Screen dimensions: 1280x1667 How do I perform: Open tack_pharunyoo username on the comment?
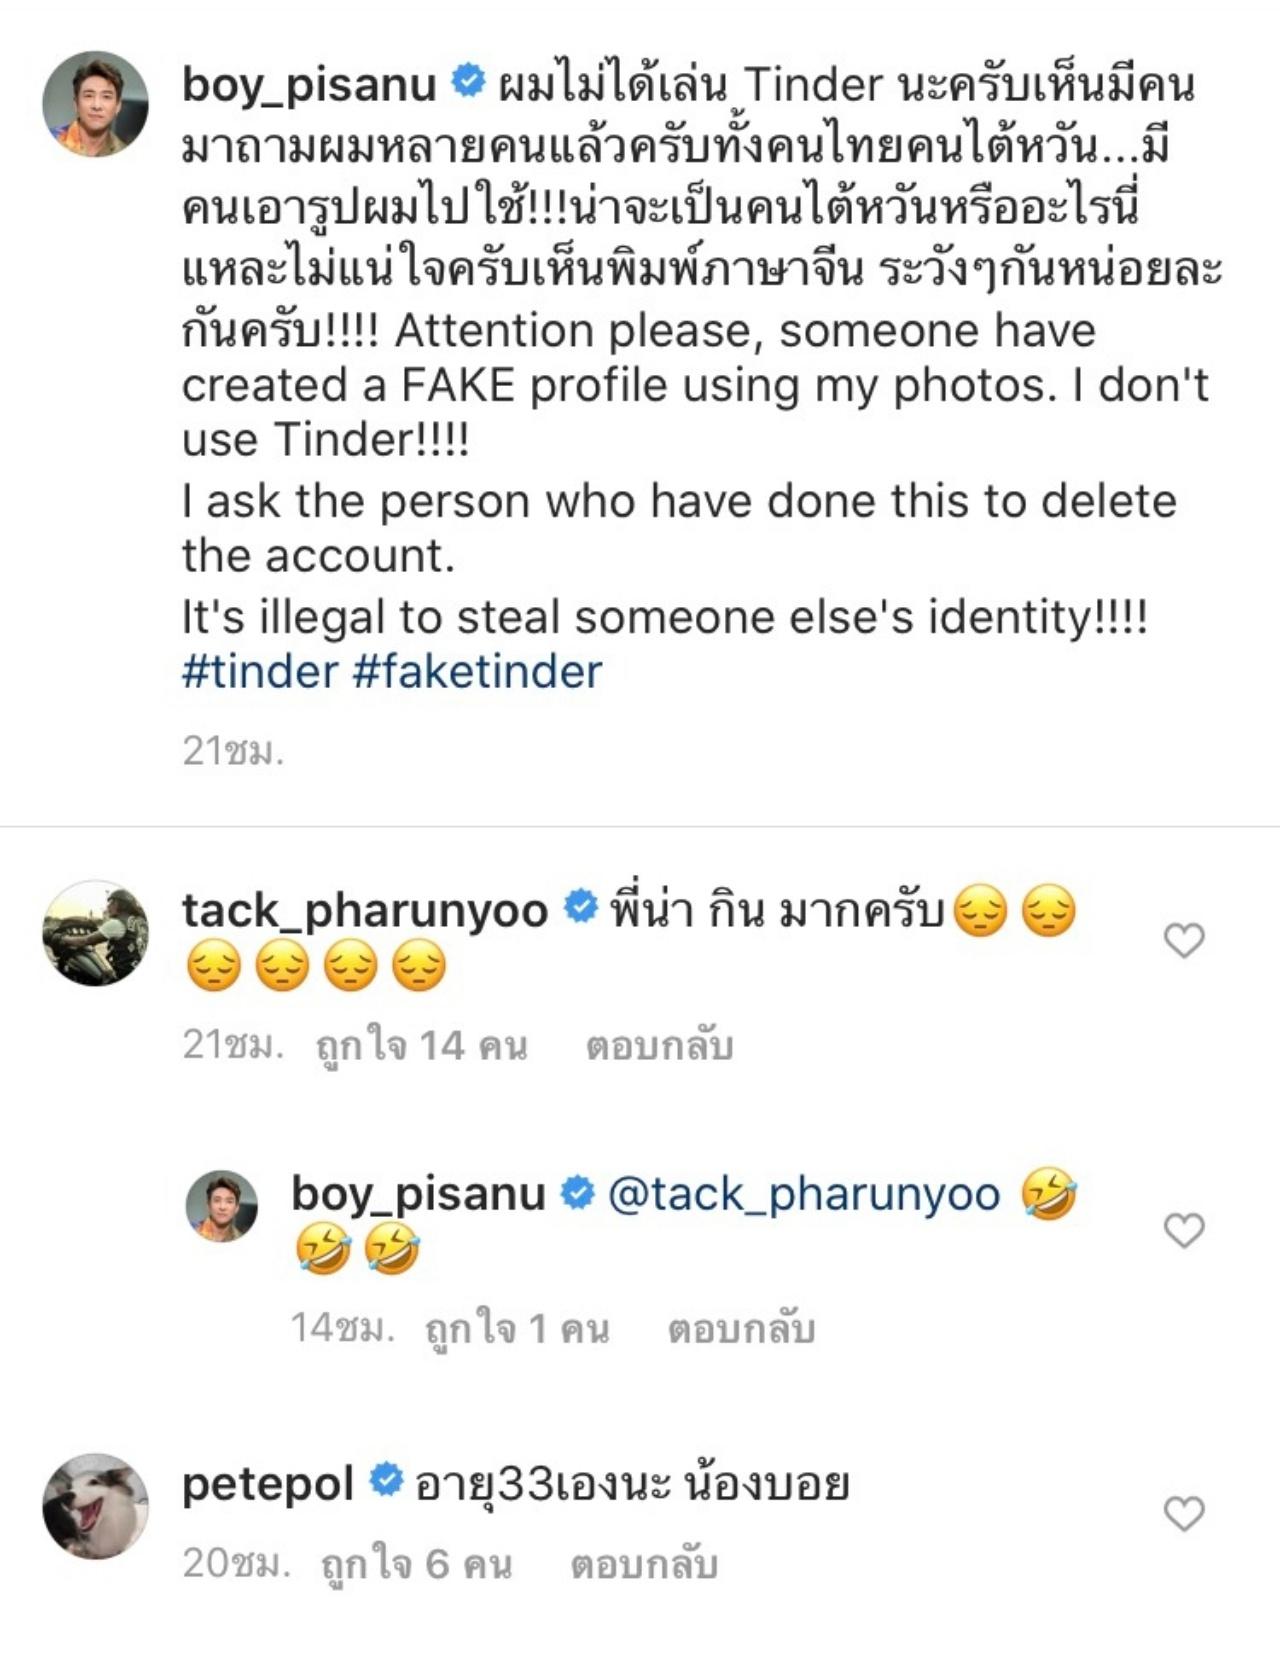point(365,911)
